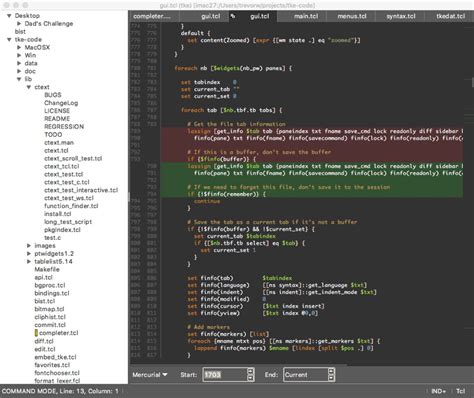Expand the Win folder
Image resolution: width=474 pixels, height=398 pixels.
pyautogui.click(x=19, y=55)
